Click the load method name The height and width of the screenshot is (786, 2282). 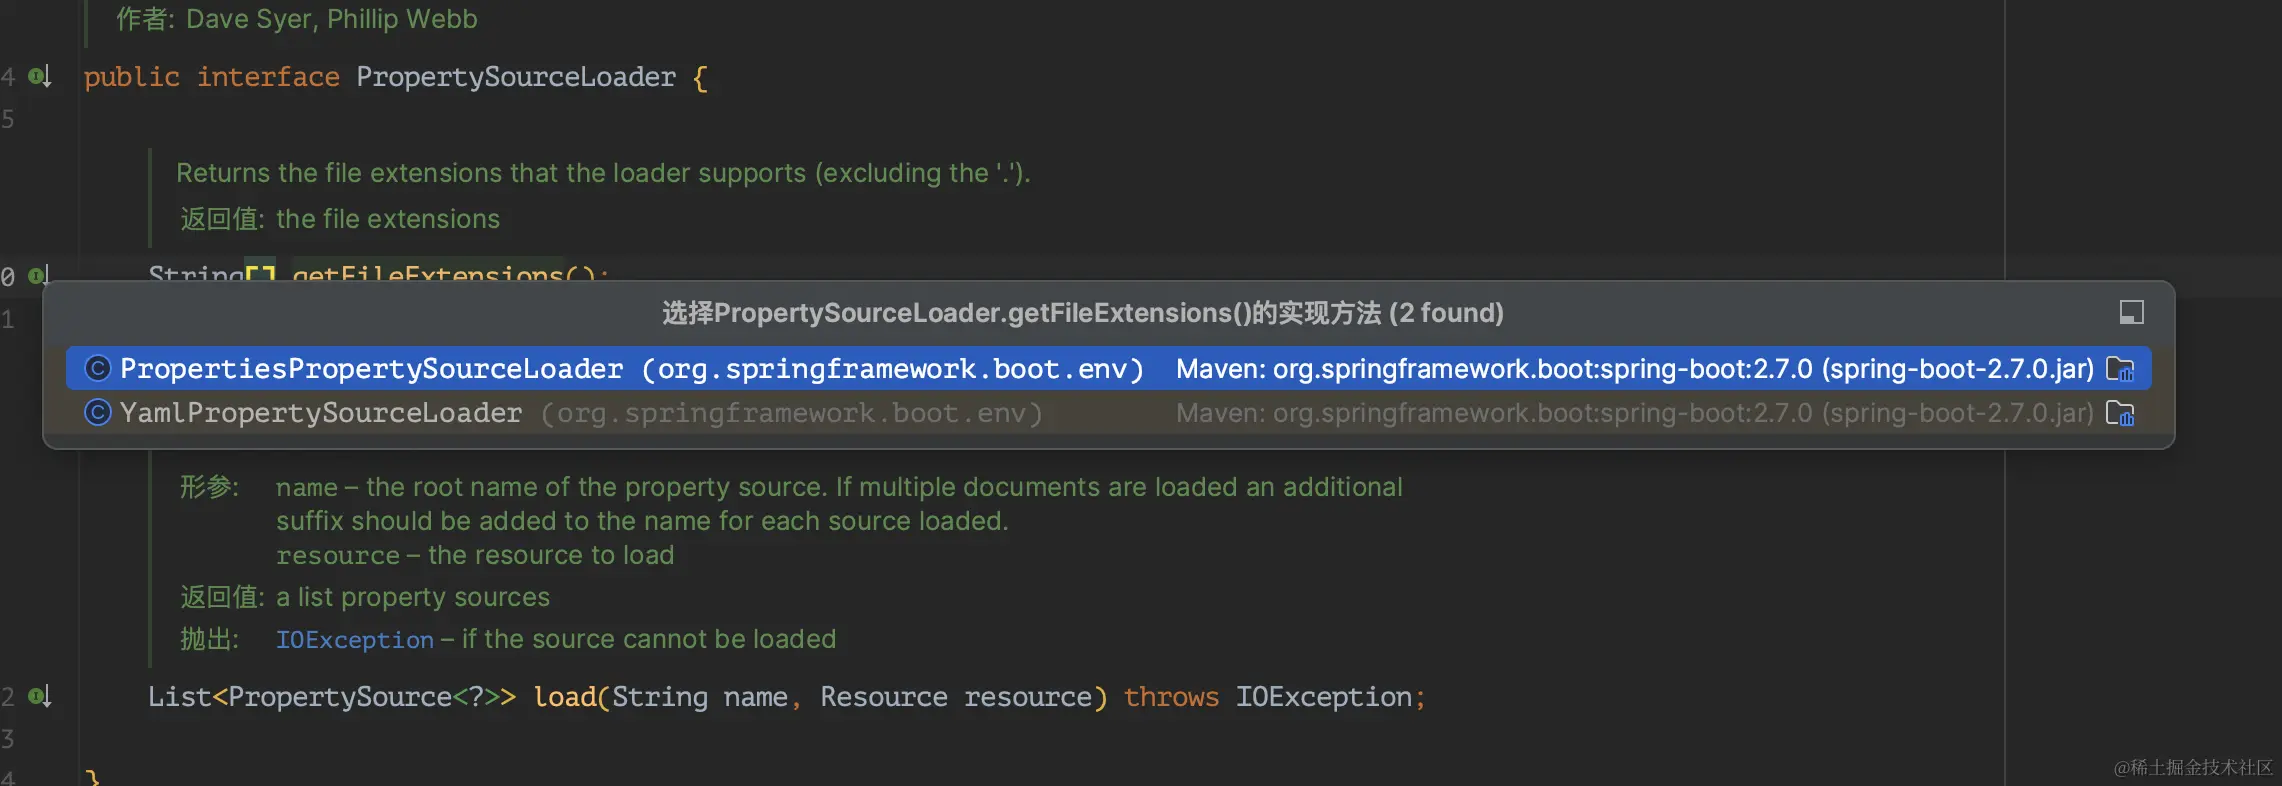tap(565, 697)
